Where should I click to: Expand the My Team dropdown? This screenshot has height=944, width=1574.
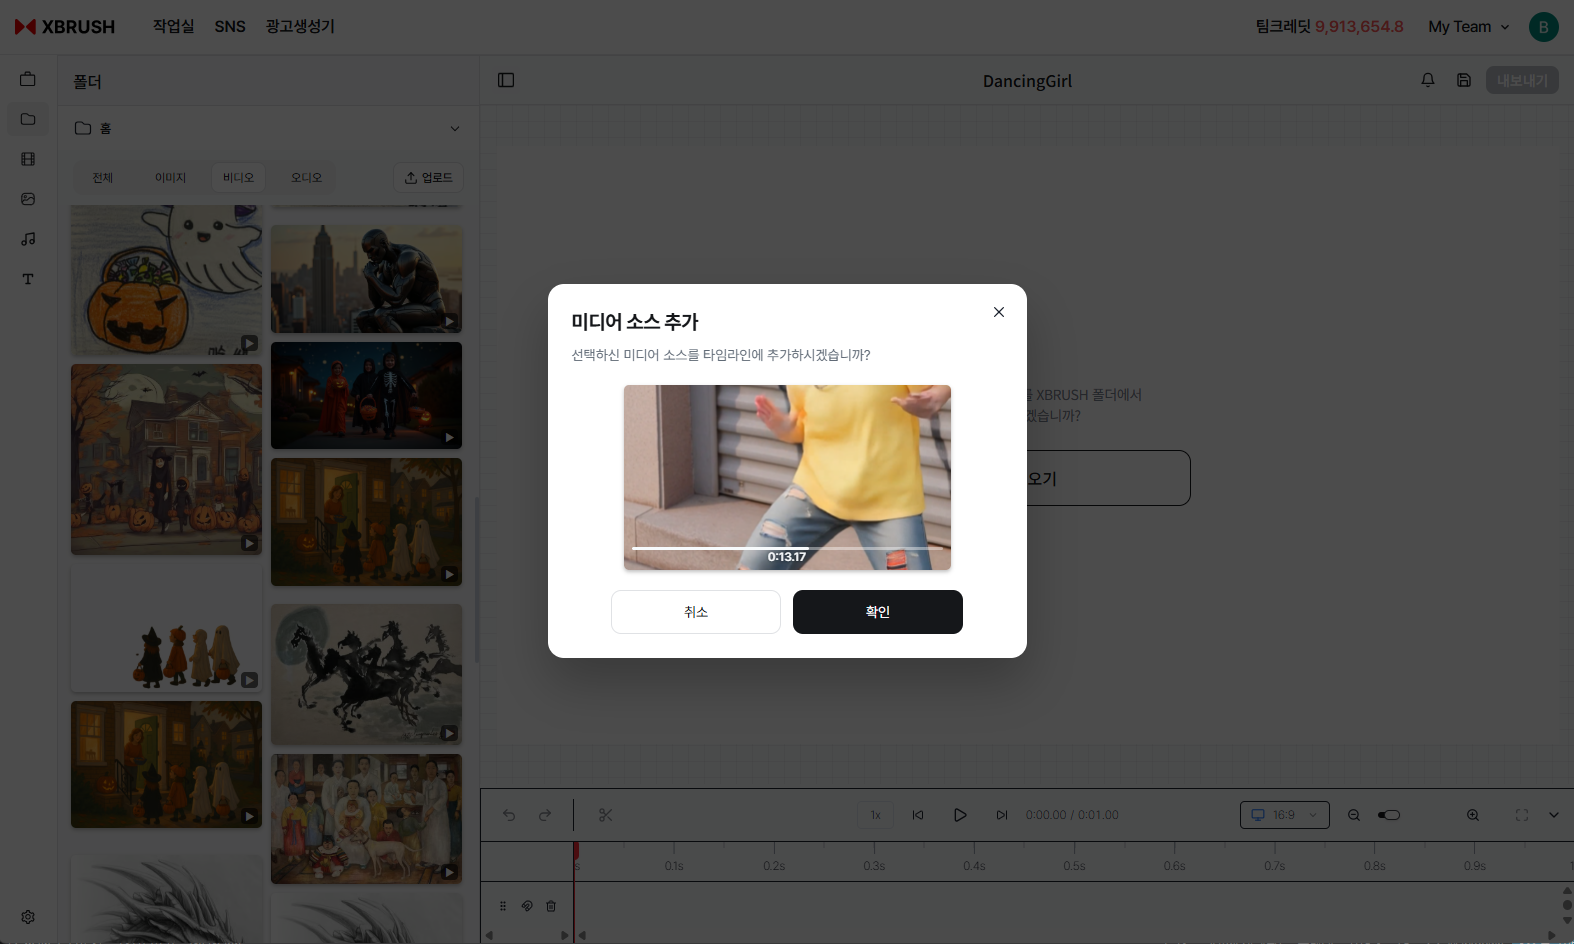[1468, 27]
